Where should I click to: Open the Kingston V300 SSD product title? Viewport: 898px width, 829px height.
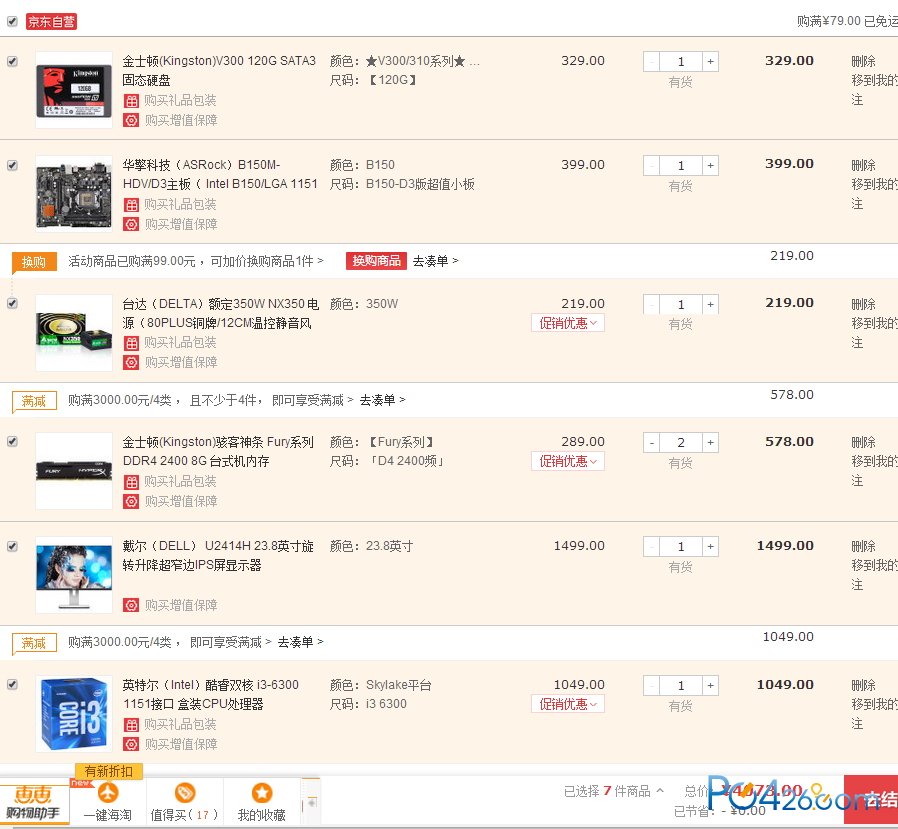click(x=219, y=70)
